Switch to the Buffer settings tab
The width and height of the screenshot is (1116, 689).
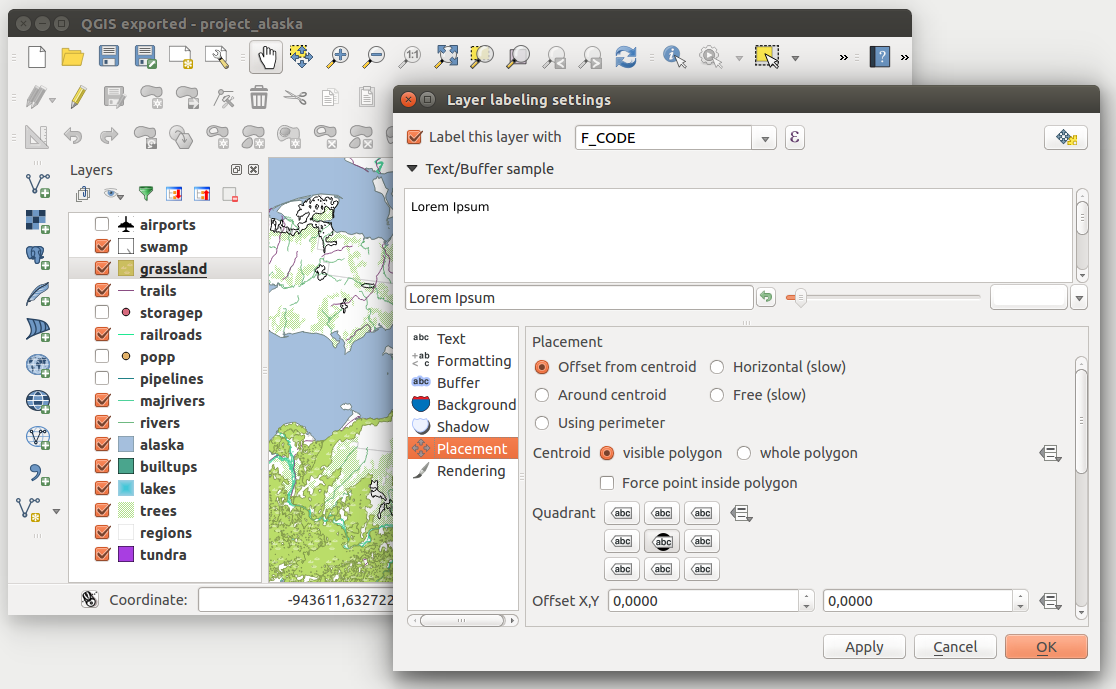(x=458, y=383)
